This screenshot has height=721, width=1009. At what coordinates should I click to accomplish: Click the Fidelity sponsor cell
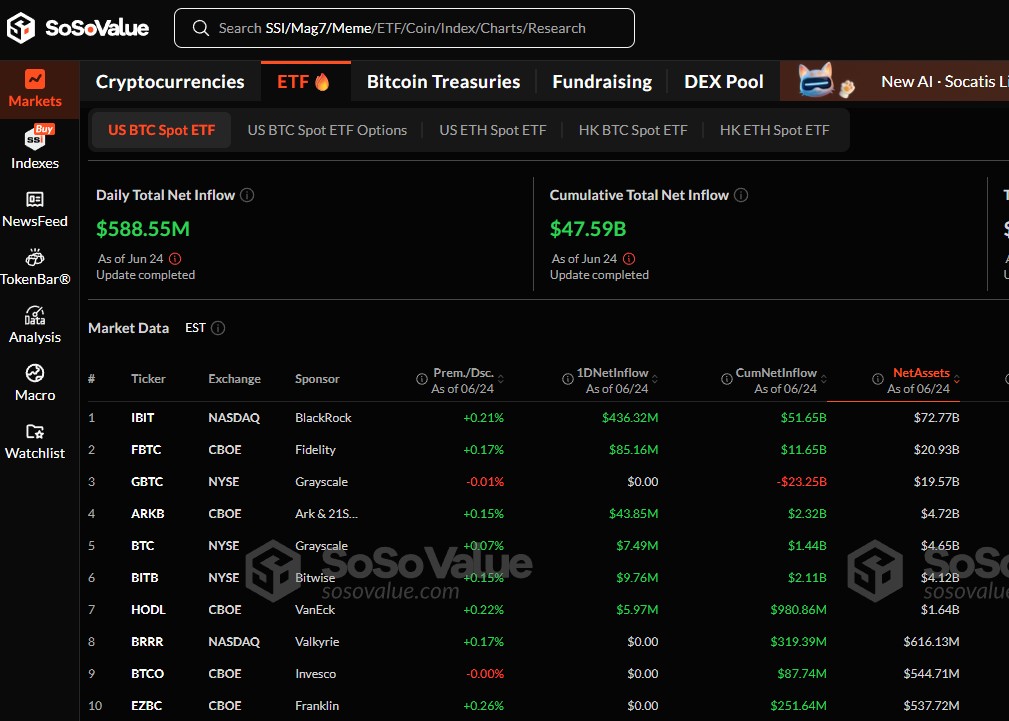point(315,450)
